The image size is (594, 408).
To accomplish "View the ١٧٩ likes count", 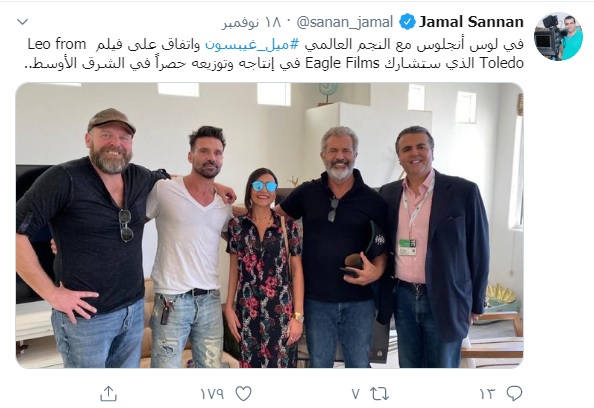I will (213, 394).
